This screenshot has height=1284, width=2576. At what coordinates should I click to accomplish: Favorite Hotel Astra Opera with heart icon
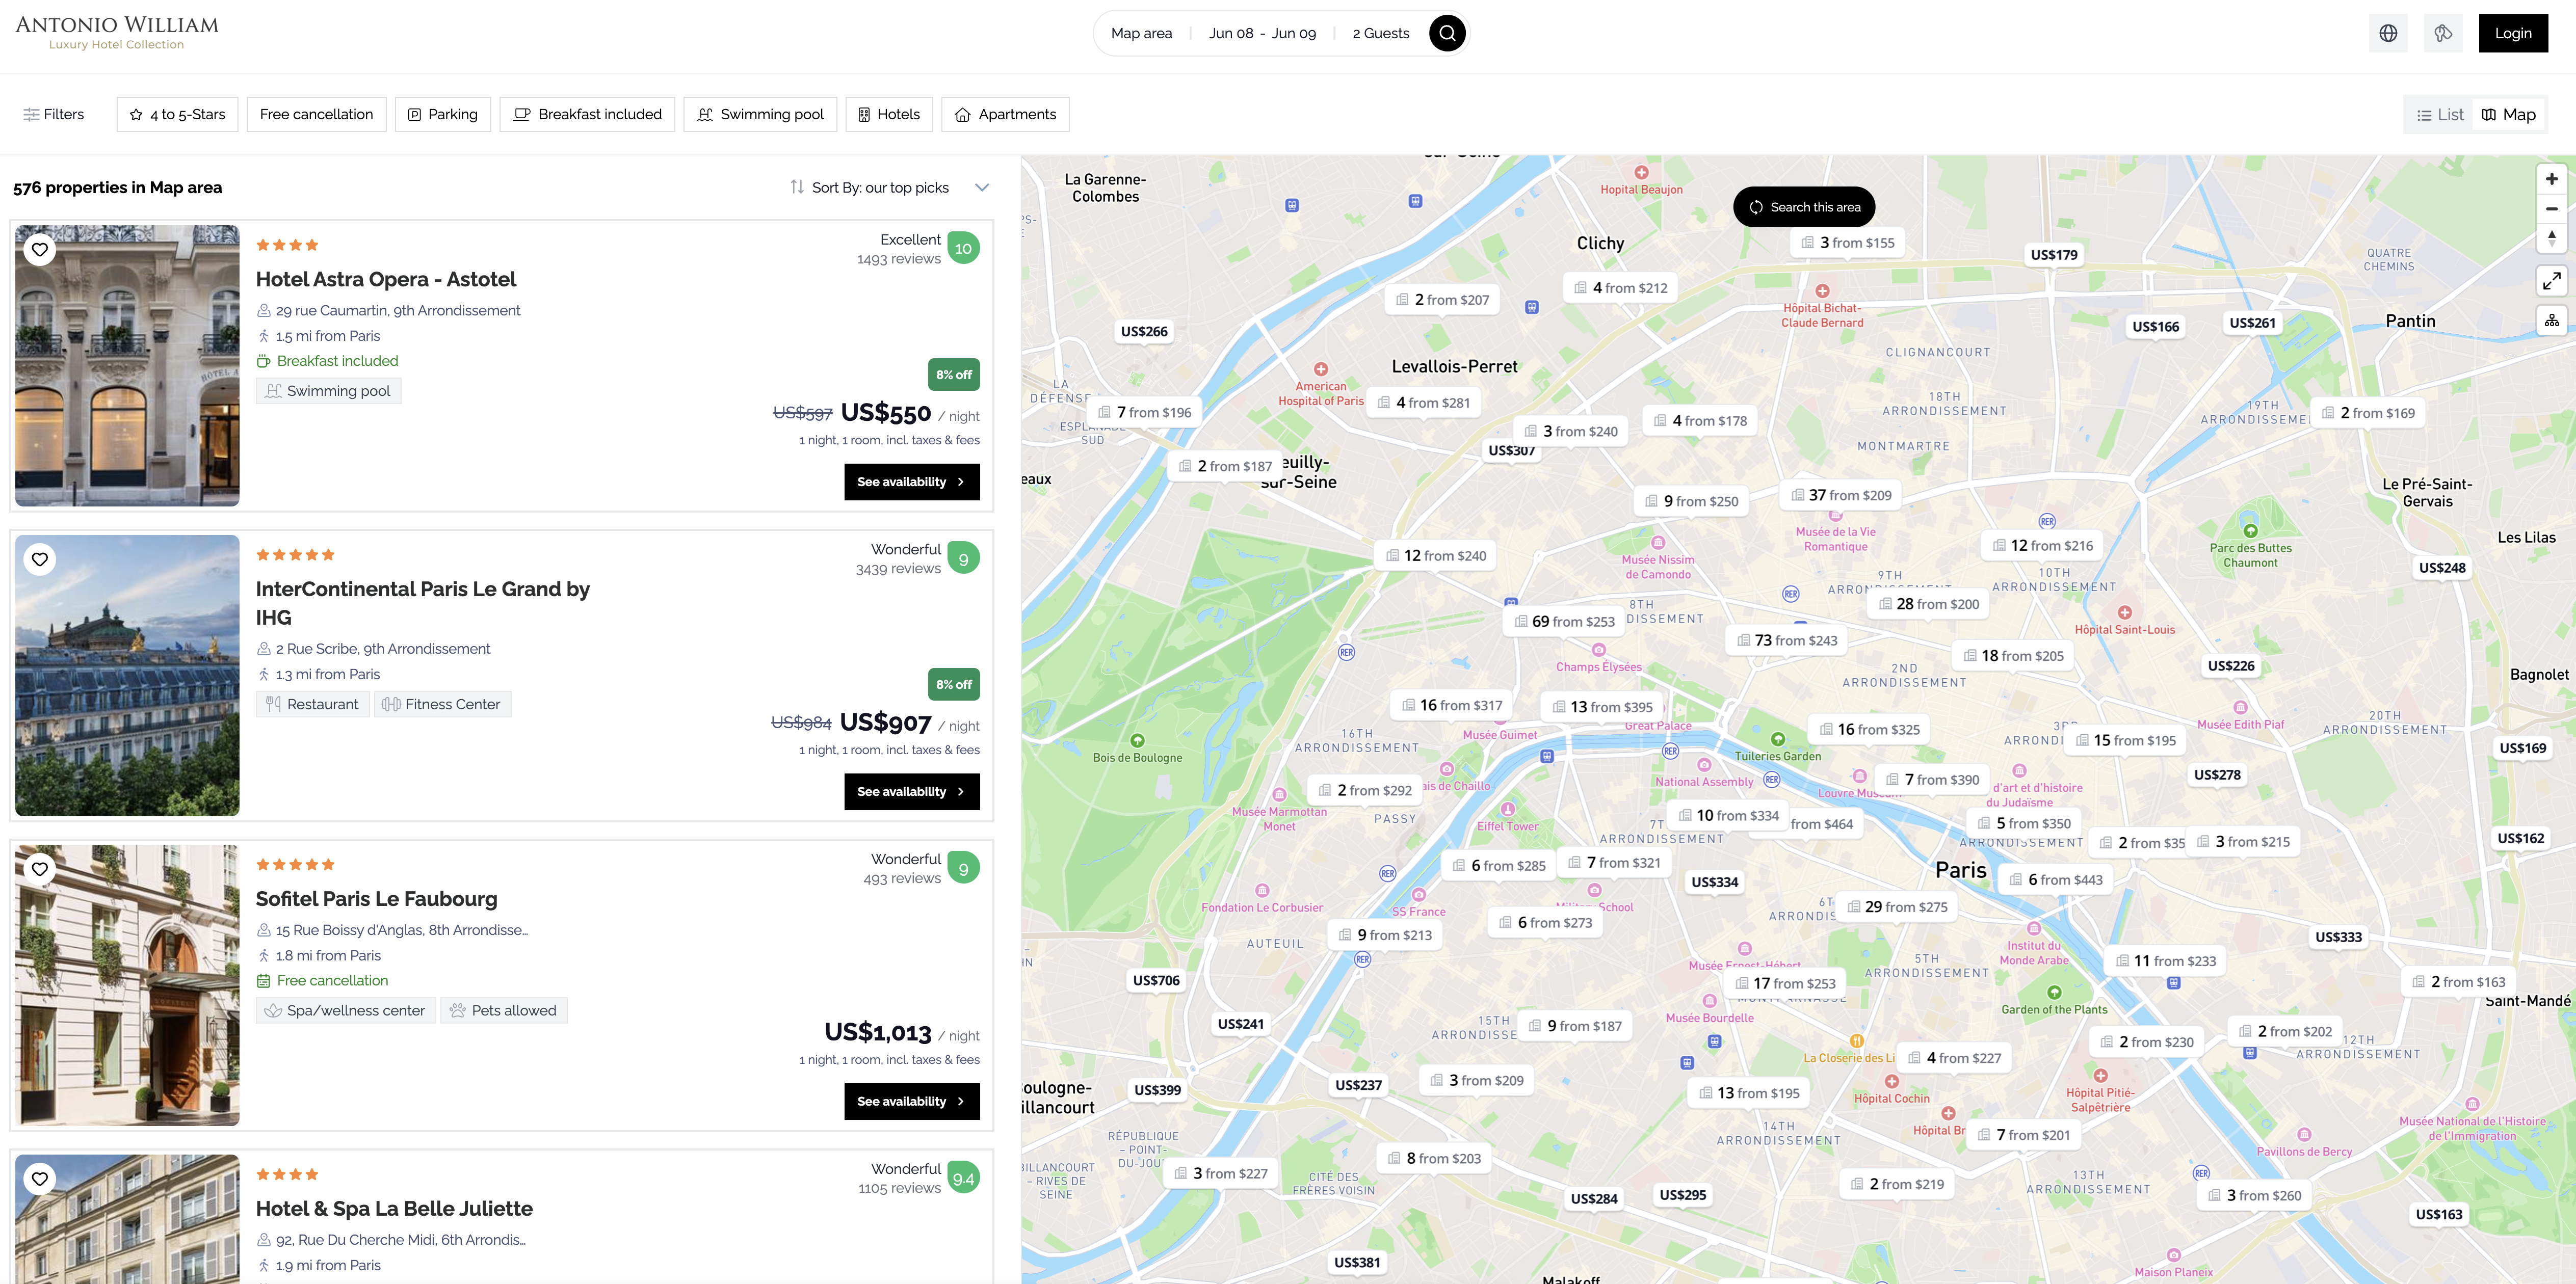pos(40,250)
